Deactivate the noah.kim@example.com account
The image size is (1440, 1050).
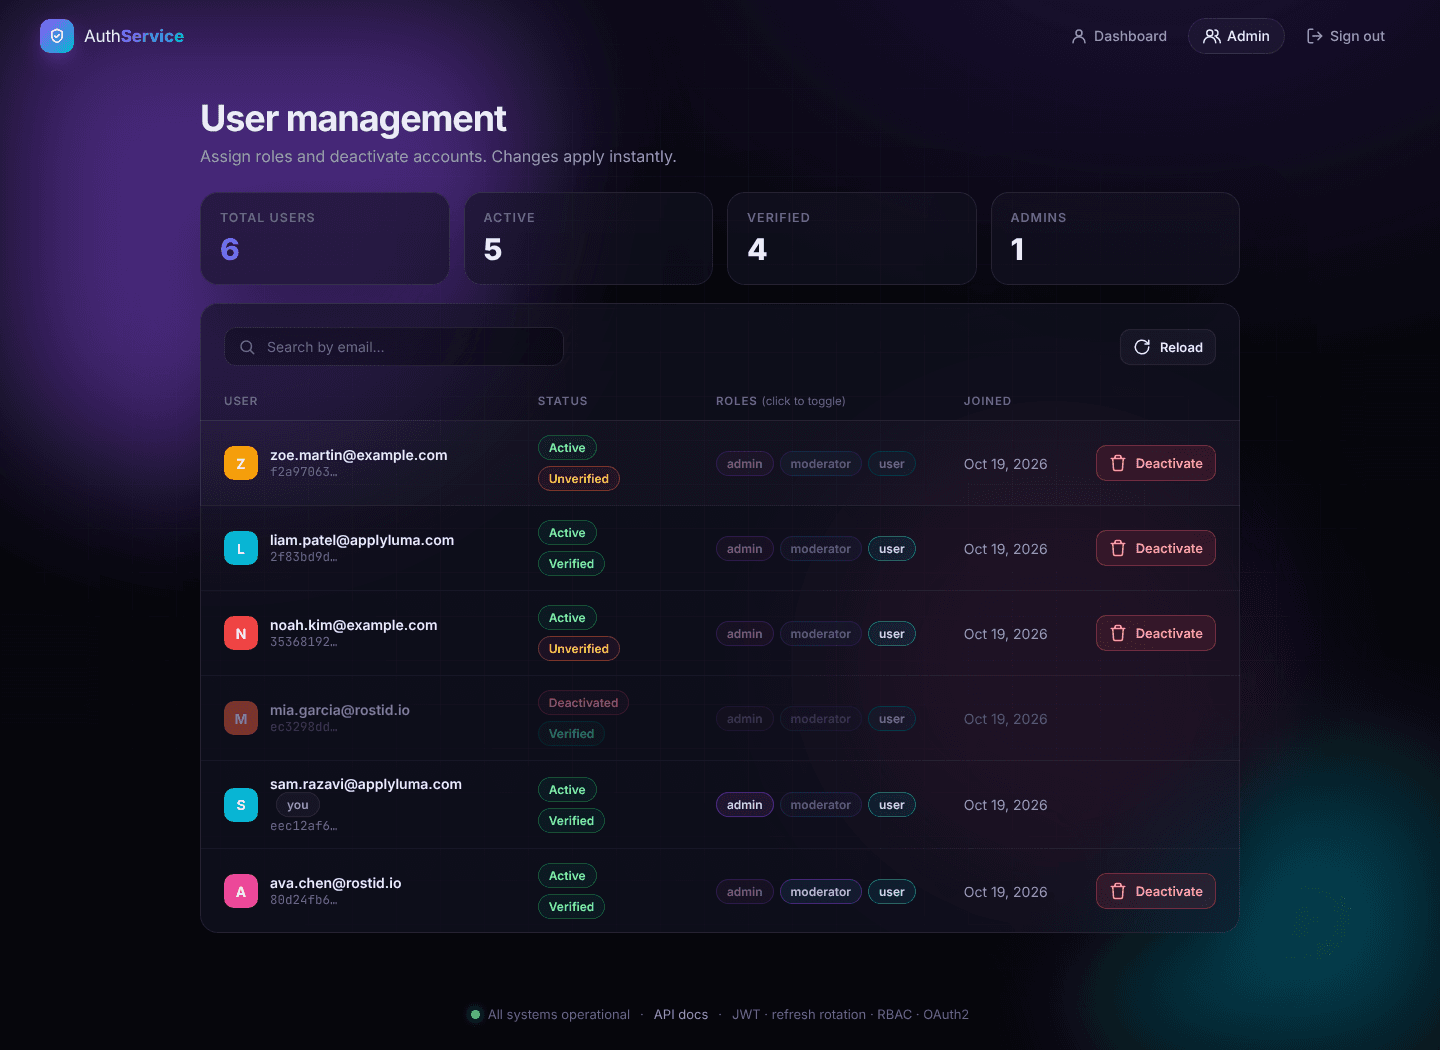point(1156,633)
